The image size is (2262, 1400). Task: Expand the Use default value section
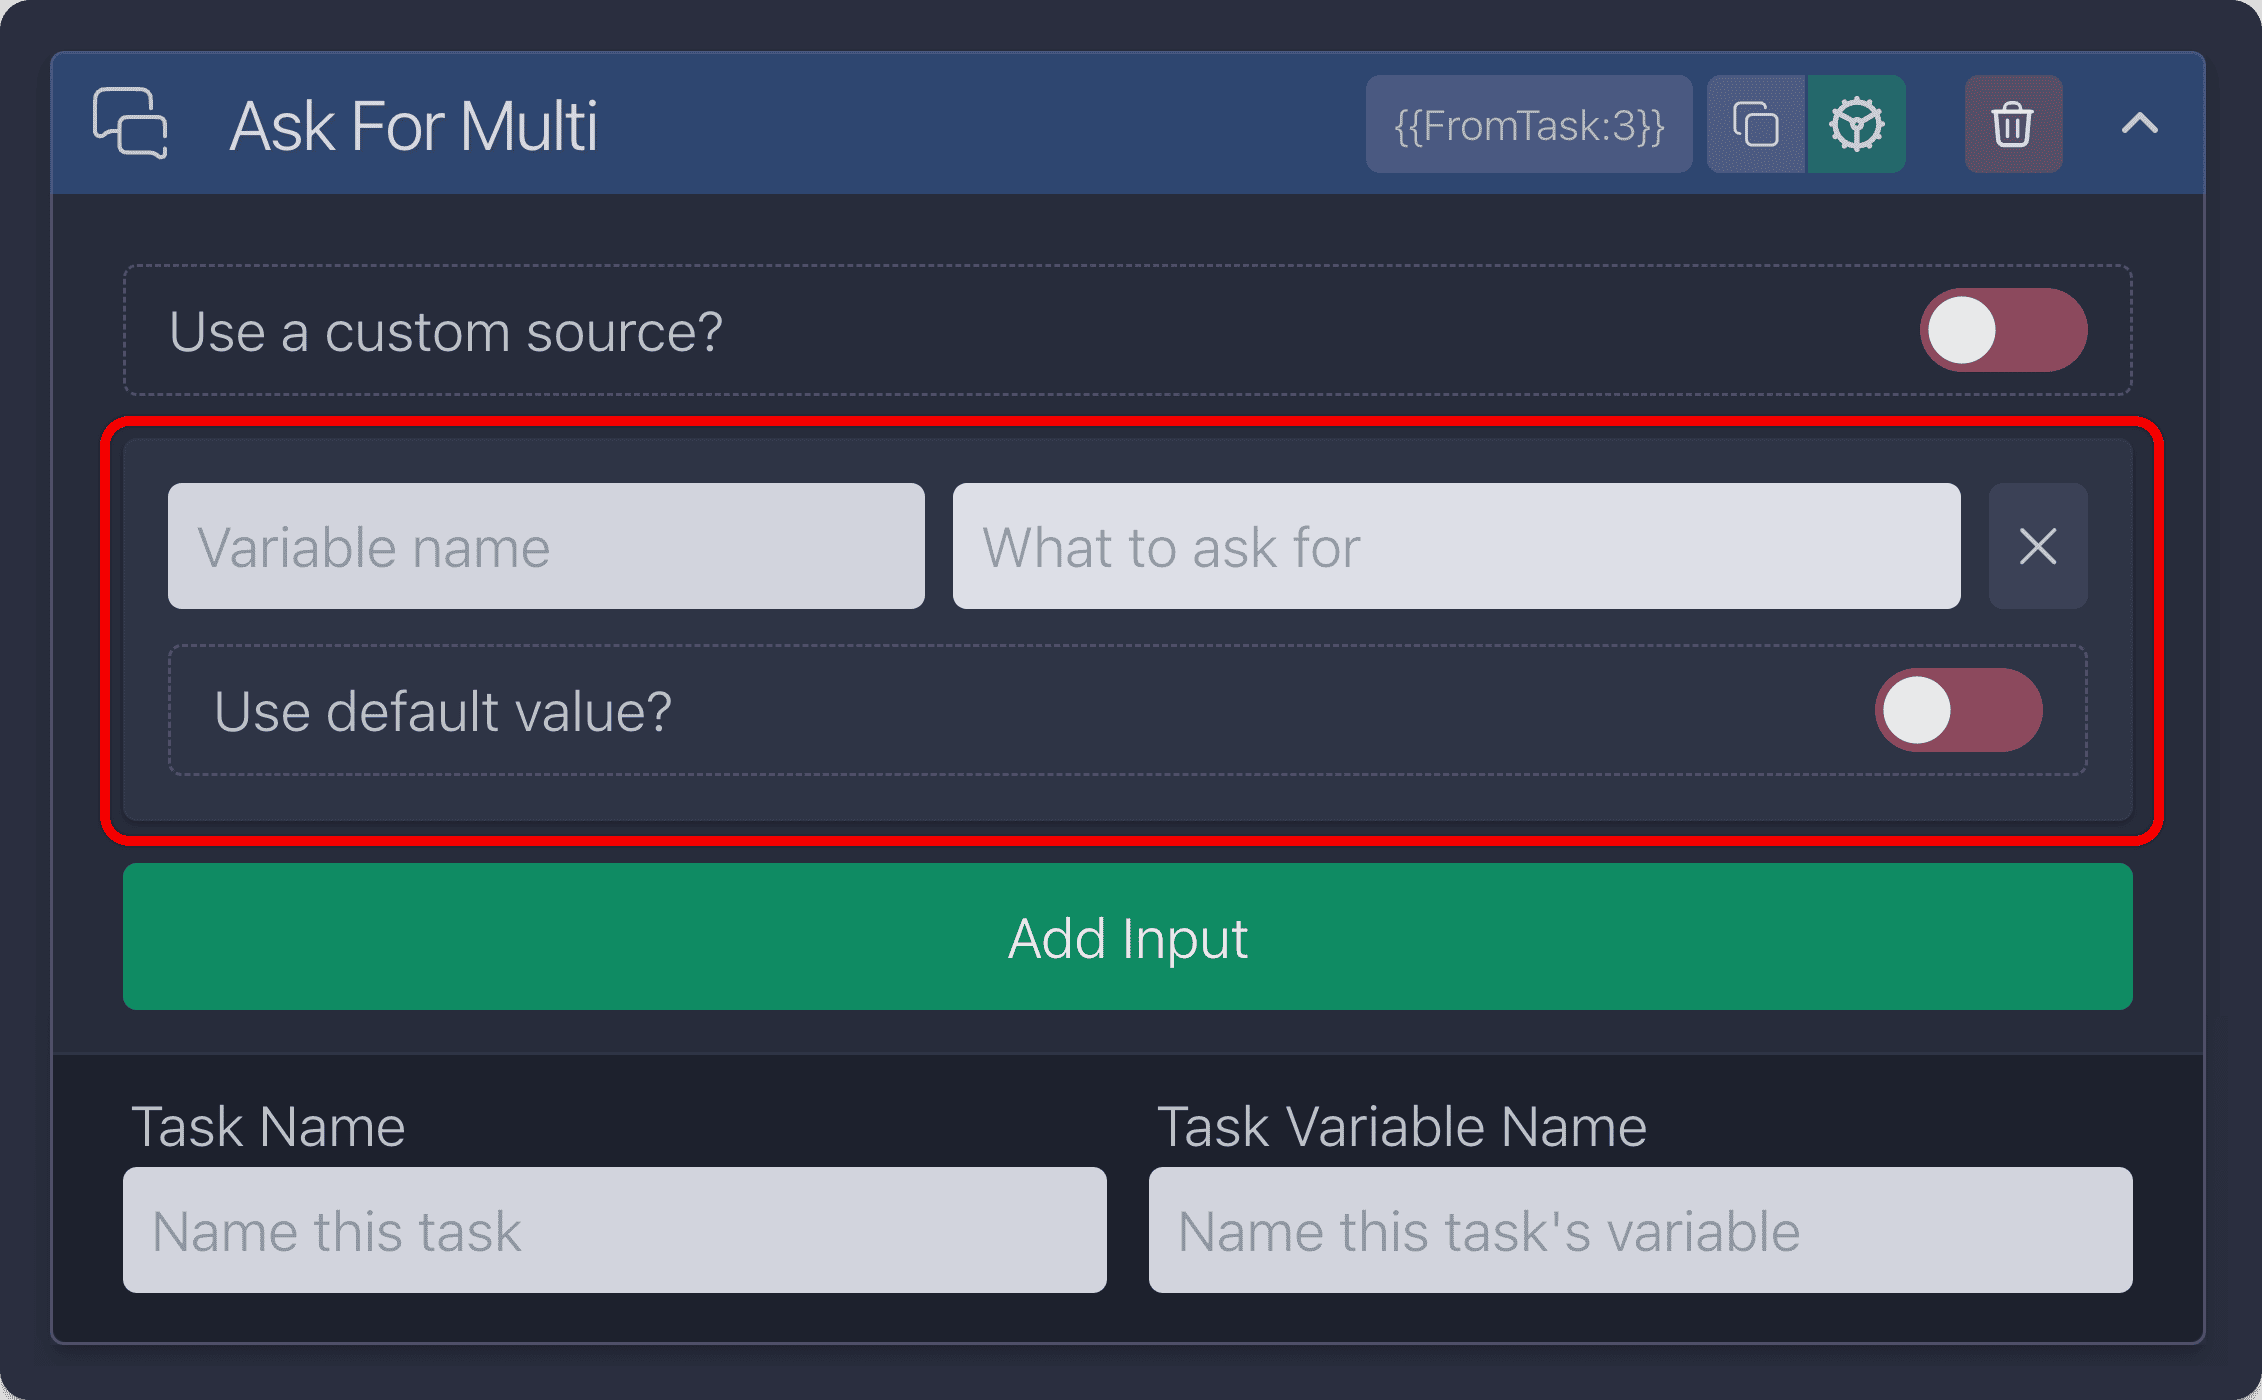(x=1958, y=710)
